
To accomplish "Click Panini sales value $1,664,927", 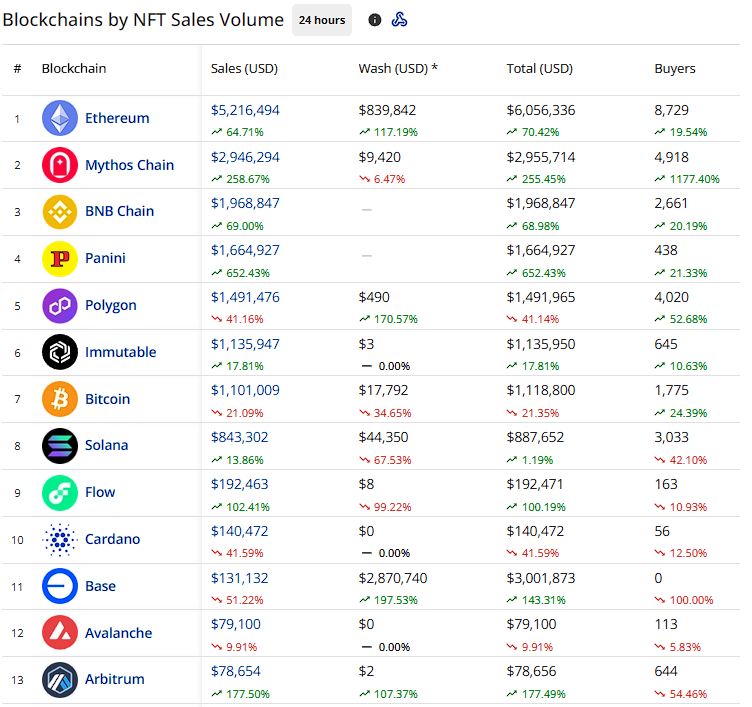I will [x=245, y=250].
